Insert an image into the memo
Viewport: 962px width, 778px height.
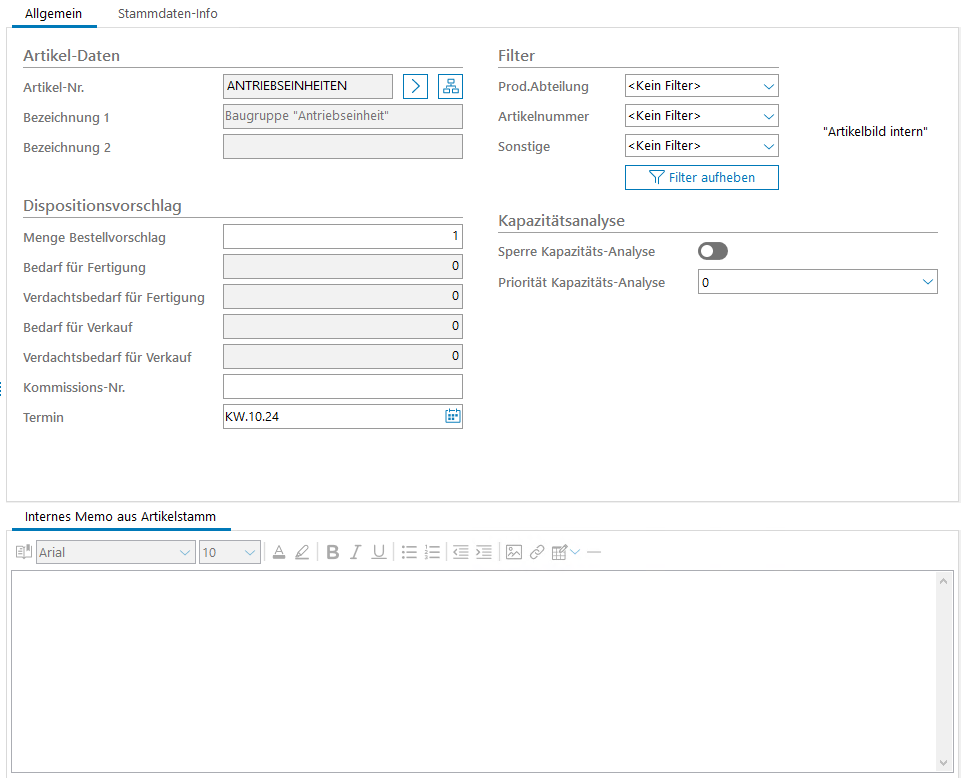pyautogui.click(x=514, y=552)
